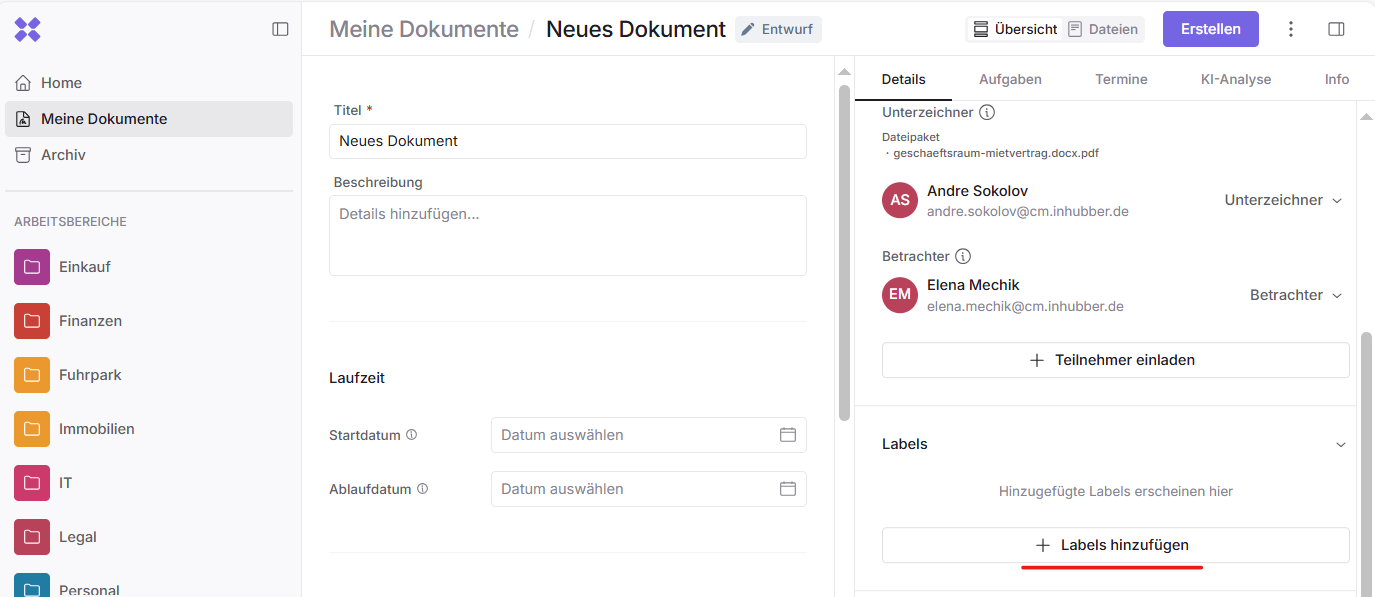Click the three-dot more options menu
The image size is (1375, 597).
pyautogui.click(x=1291, y=29)
